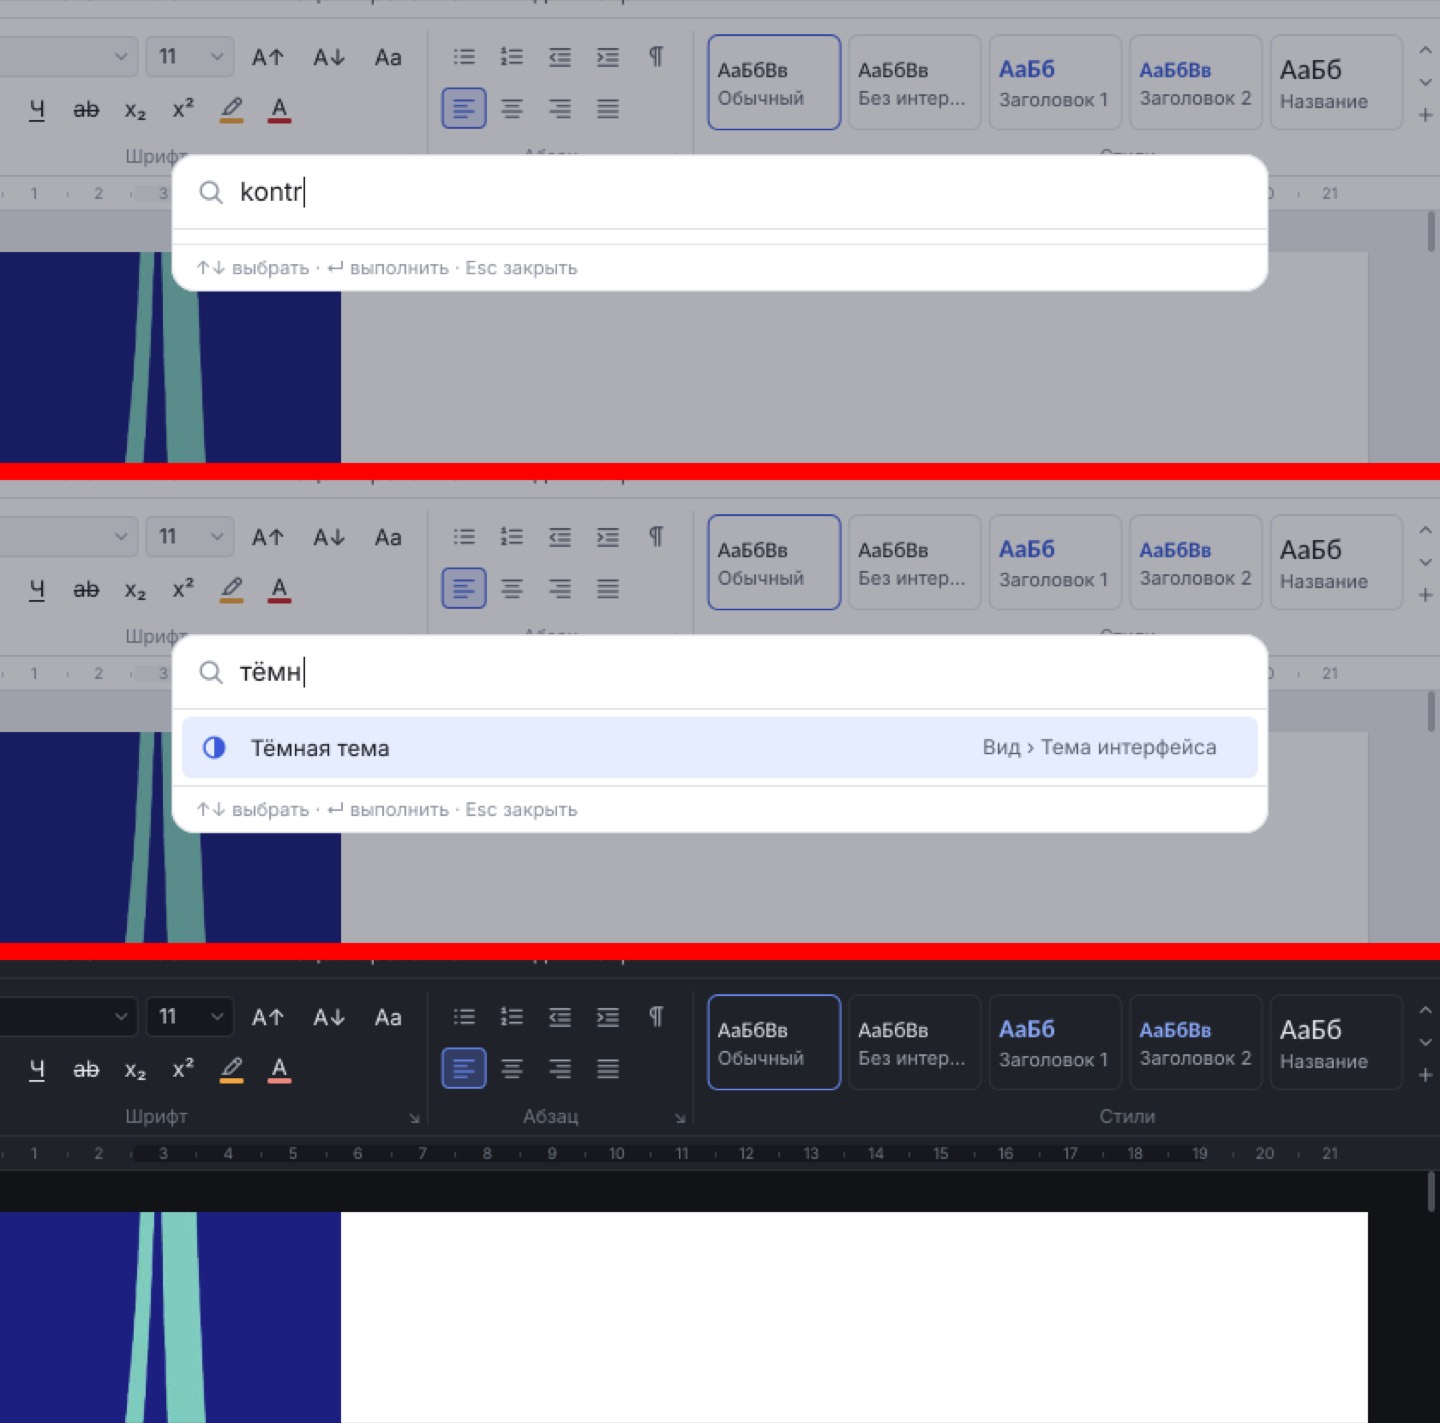The width and height of the screenshot is (1440, 1423).
Task: Open the Абзац dialog launcher in dark-theme ribbon
Action: click(x=680, y=1118)
